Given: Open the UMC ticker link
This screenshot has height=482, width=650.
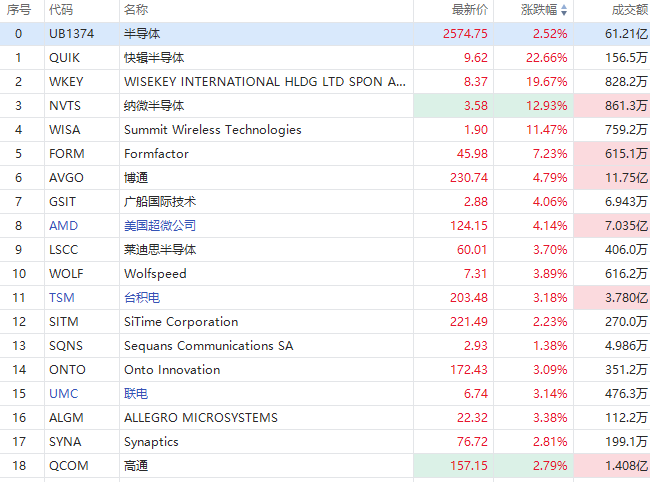Looking at the screenshot, I should pos(63,394).
